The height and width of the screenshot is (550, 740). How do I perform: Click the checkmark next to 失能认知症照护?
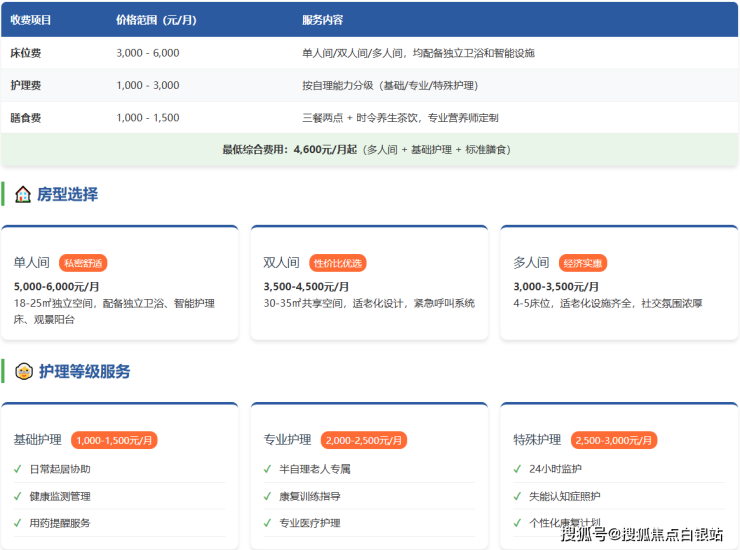coord(518,496)
